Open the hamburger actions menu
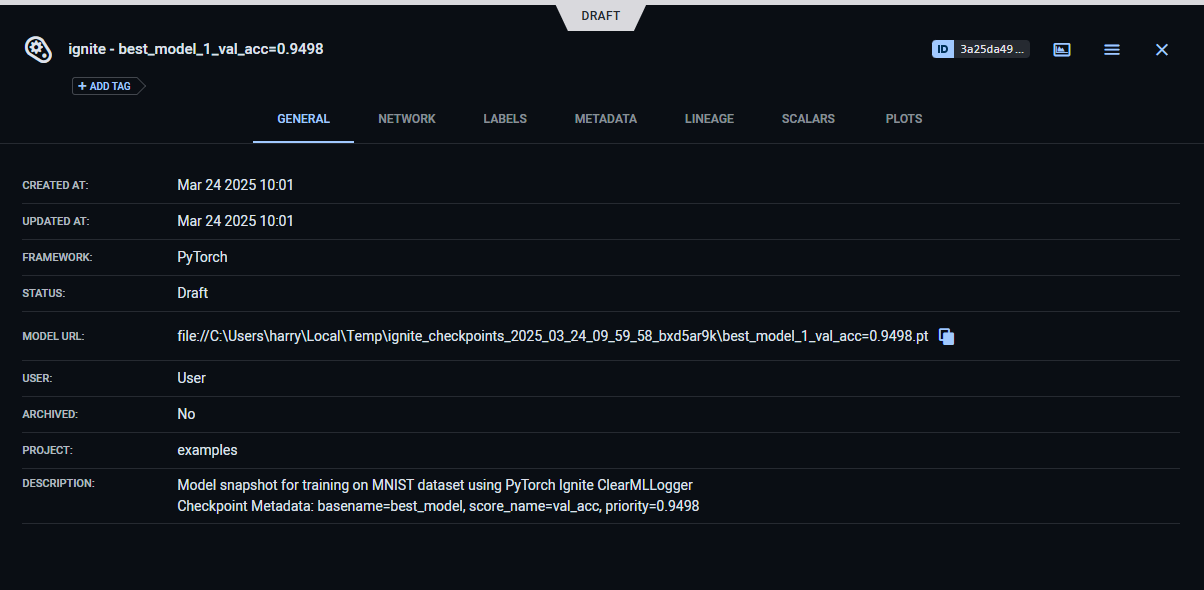This screenshot has width=1204, height=590. [x=1111, y=49]
